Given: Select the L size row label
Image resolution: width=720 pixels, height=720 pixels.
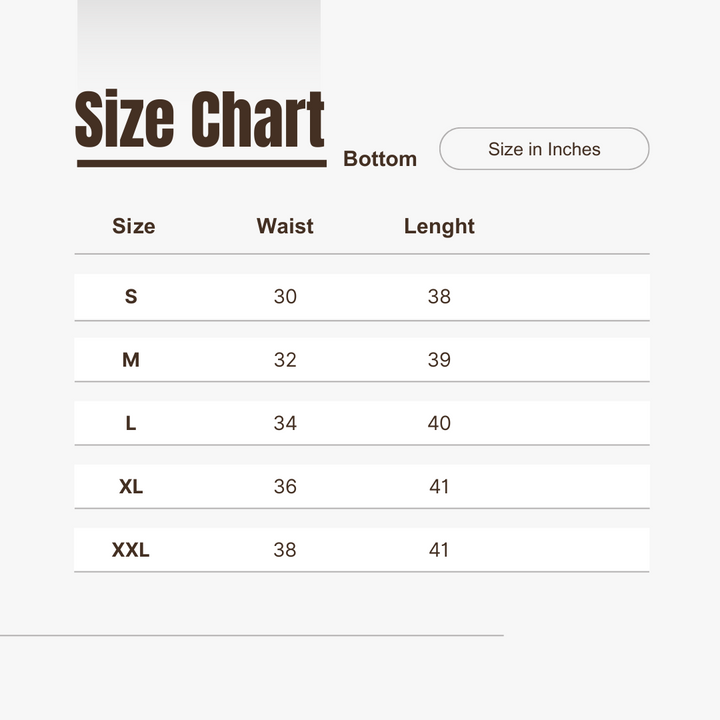Looking at the screenshot, I should [x=131, y=423].
